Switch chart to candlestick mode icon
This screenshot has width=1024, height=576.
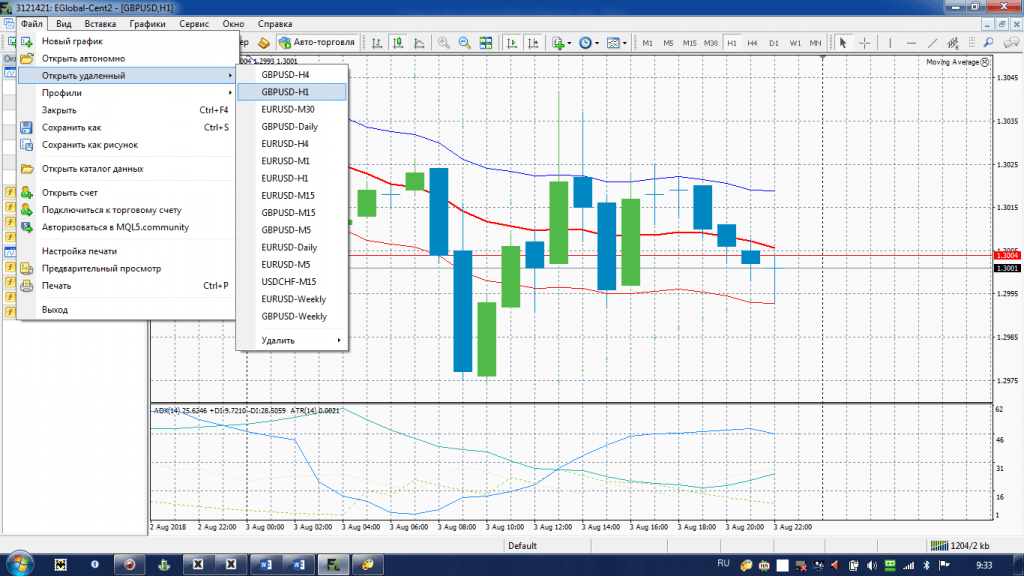tap(399, 43)
